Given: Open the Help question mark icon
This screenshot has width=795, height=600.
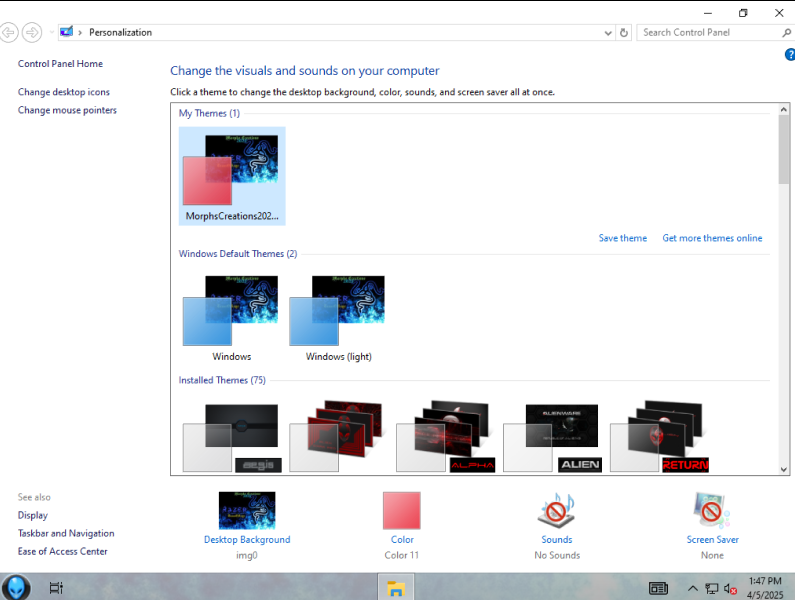Looking at the screenshot, I should click(x=789, y=54).
